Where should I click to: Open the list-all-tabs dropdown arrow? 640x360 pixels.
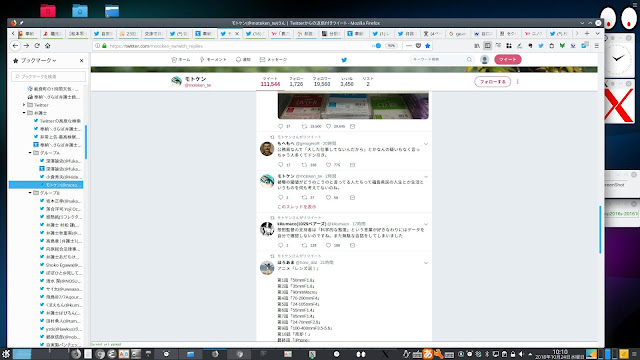coord(597,33)
